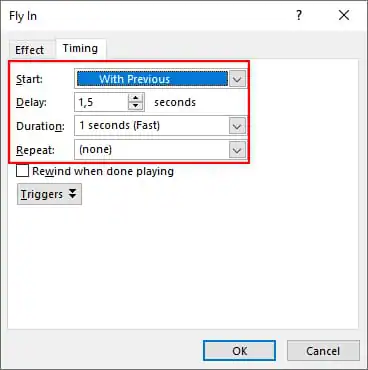Image resolution: width=368 pixels, height=370 pixels.
Task: Close the Fly In dialog
Action: 344,15
